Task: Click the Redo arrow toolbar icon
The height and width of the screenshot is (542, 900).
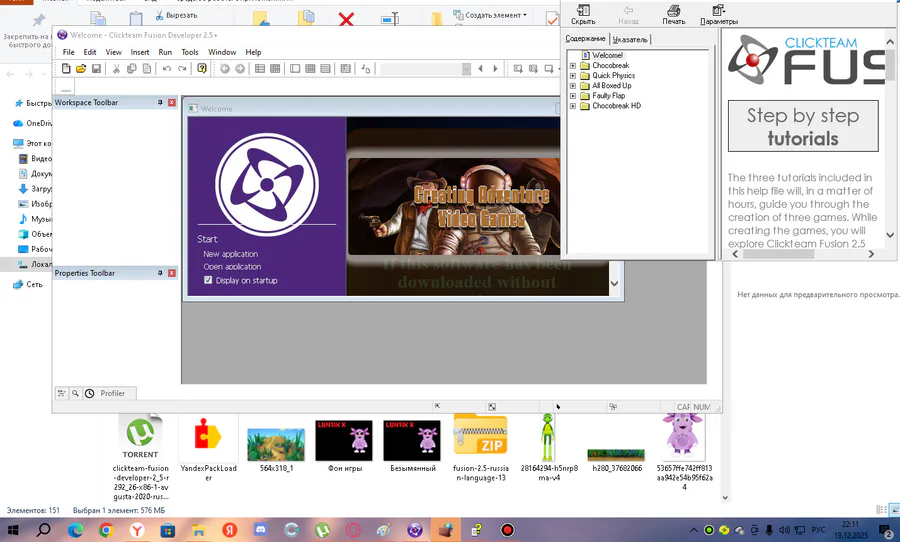Action: coord(182,69)
